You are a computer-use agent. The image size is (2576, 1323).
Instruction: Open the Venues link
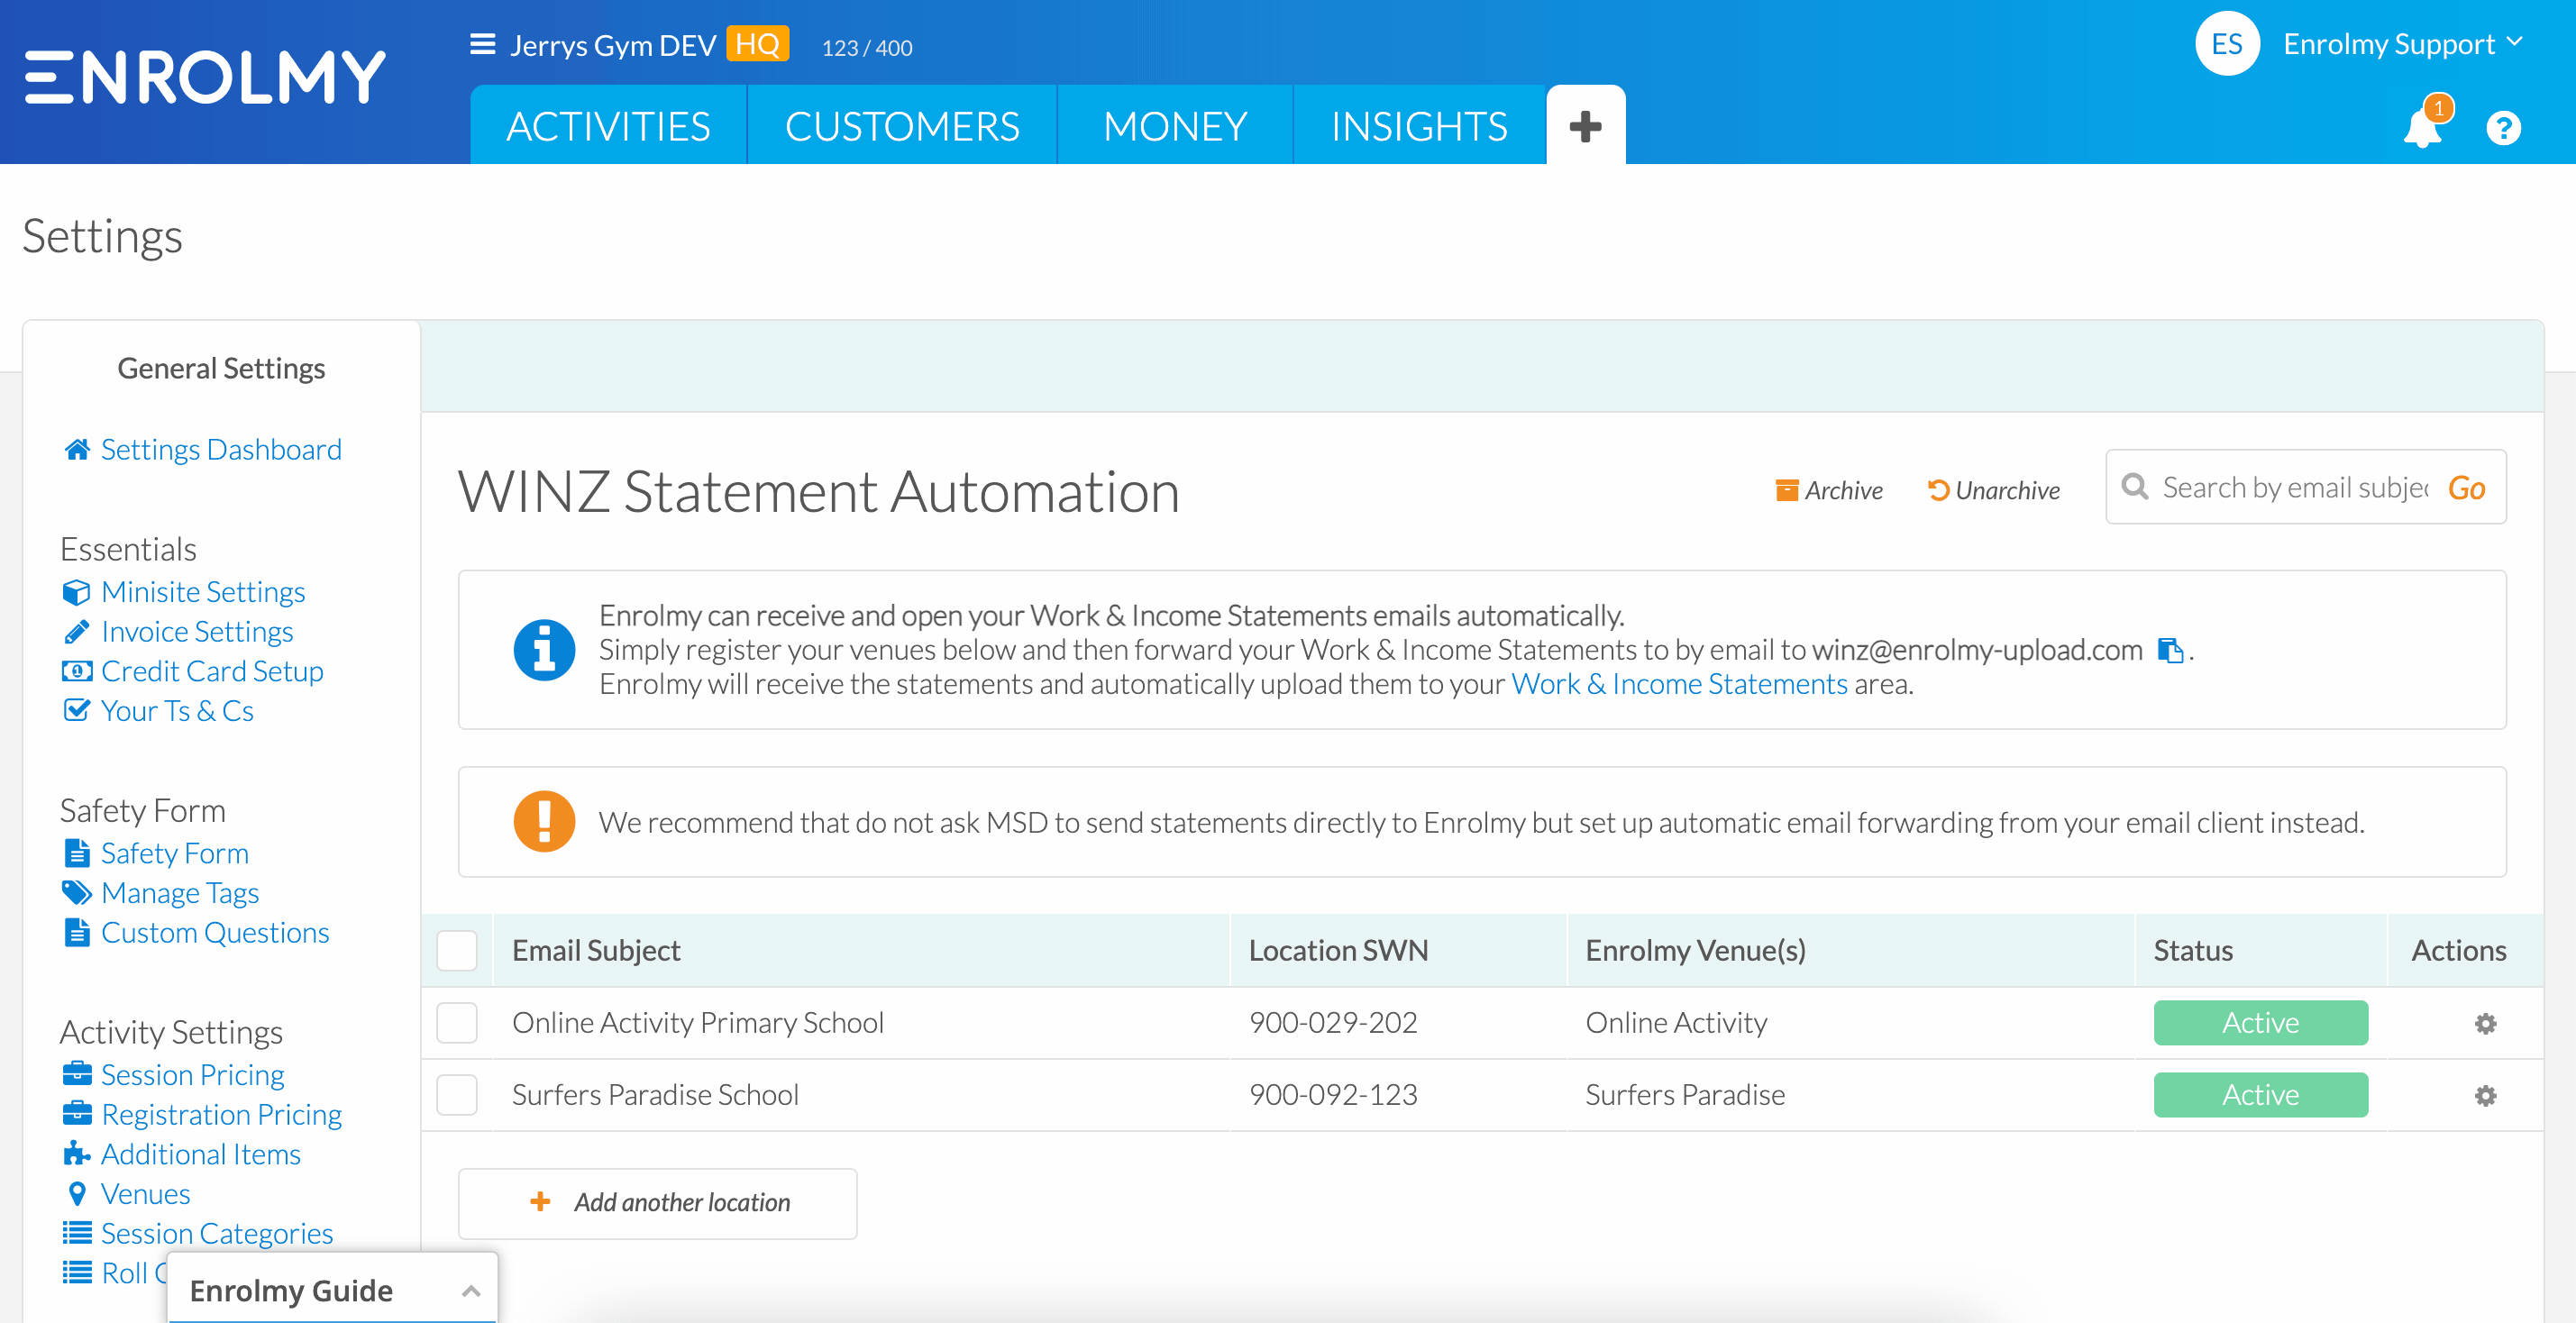coord(146,1194)
